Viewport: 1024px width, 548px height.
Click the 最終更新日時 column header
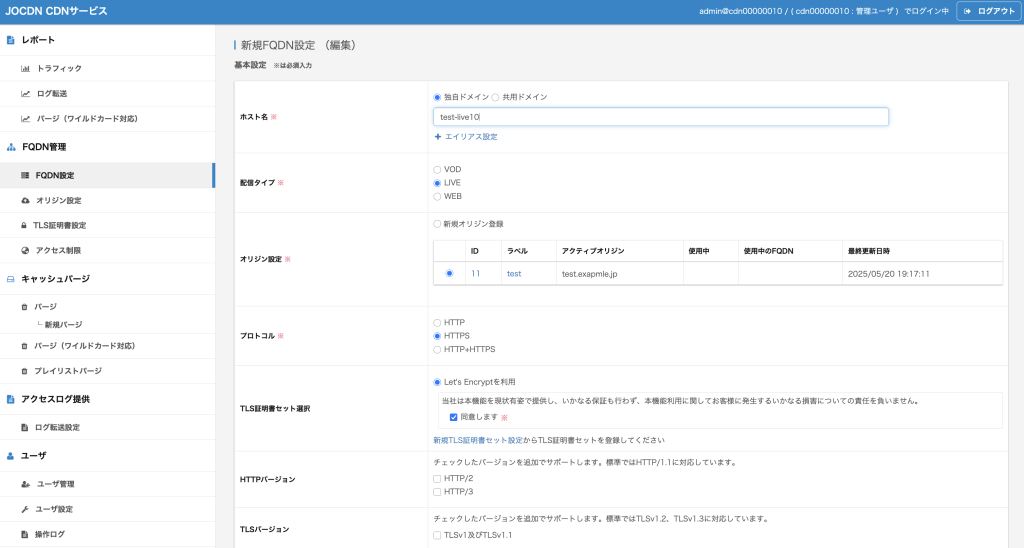pyautogui.click(x=869, y=251)
